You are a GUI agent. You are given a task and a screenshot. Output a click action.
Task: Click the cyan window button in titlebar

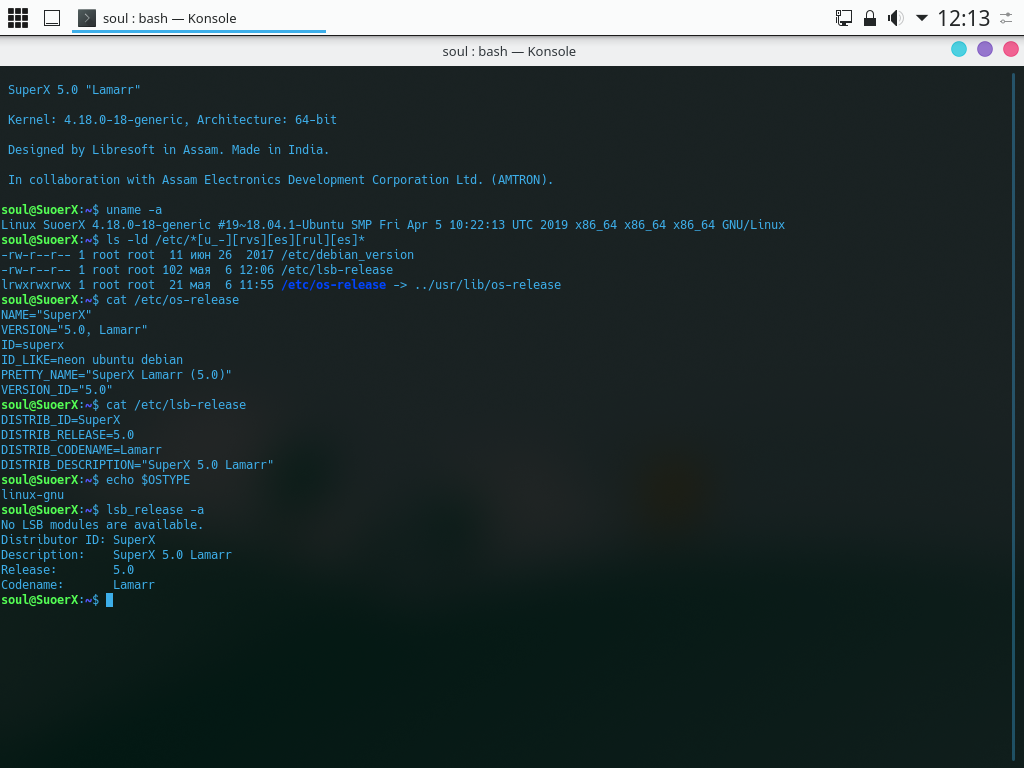pyautogui.click(x=959, y=49)
